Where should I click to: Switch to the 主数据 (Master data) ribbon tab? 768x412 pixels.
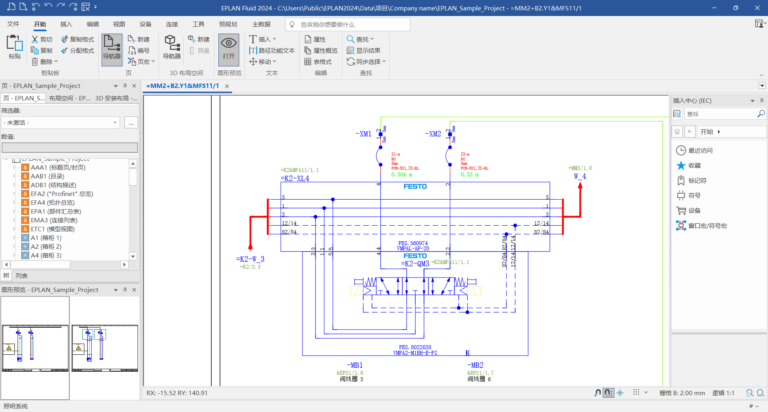(261, 24)
